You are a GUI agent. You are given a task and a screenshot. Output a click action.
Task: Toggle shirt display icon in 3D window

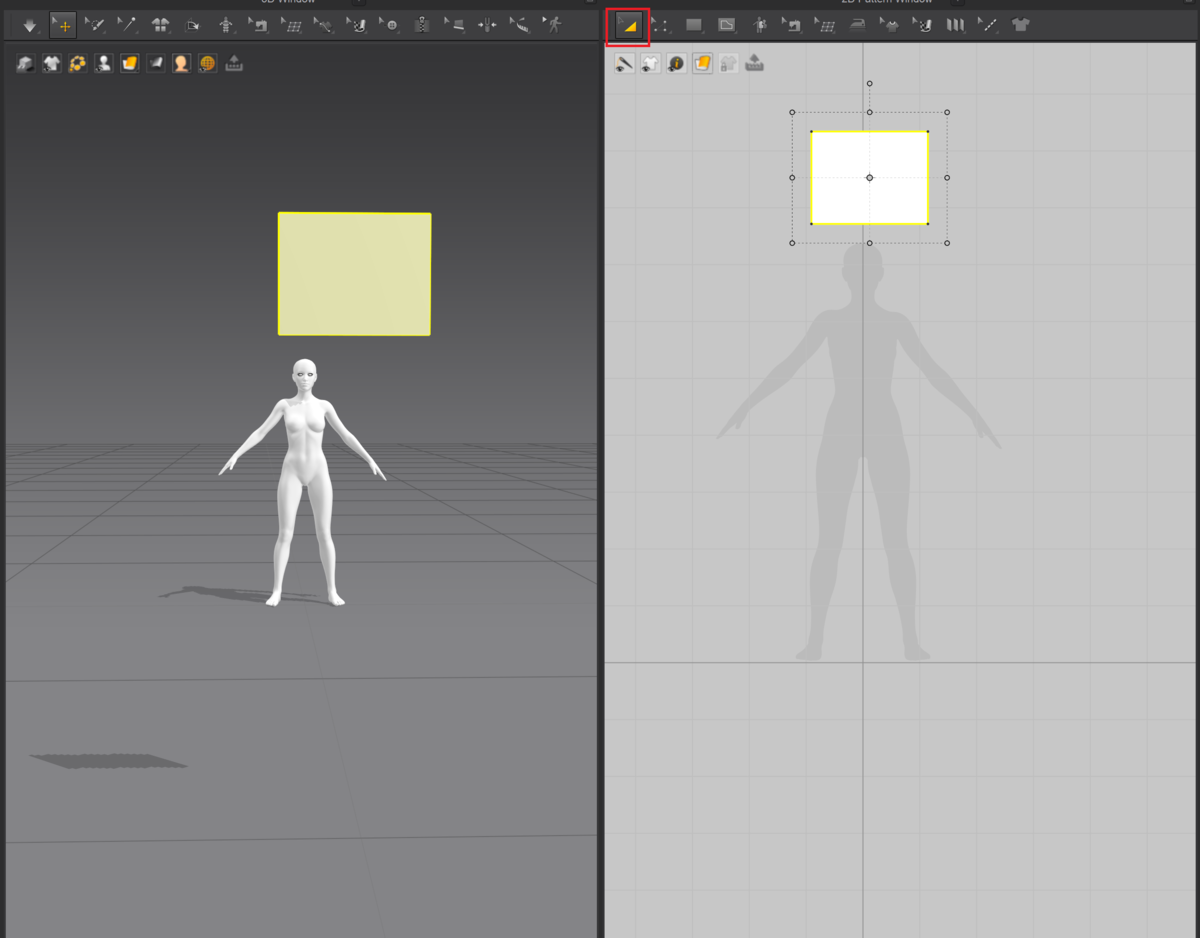point(52,64)
